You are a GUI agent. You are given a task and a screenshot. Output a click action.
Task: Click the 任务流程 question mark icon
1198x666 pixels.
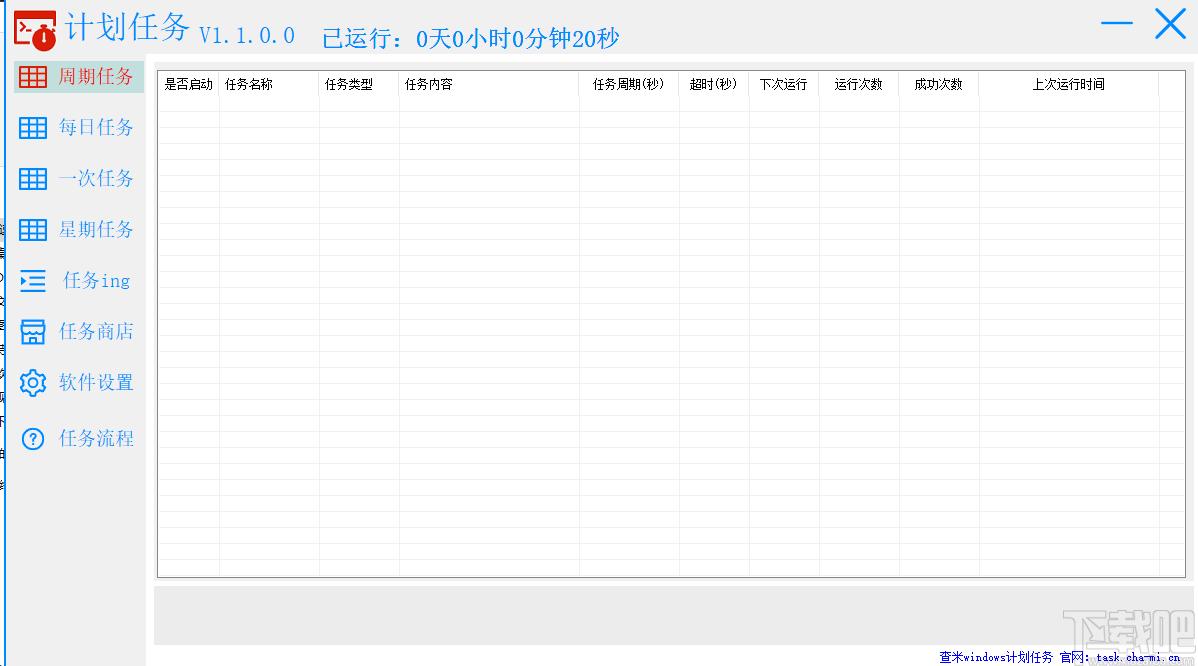pos(33,439)
